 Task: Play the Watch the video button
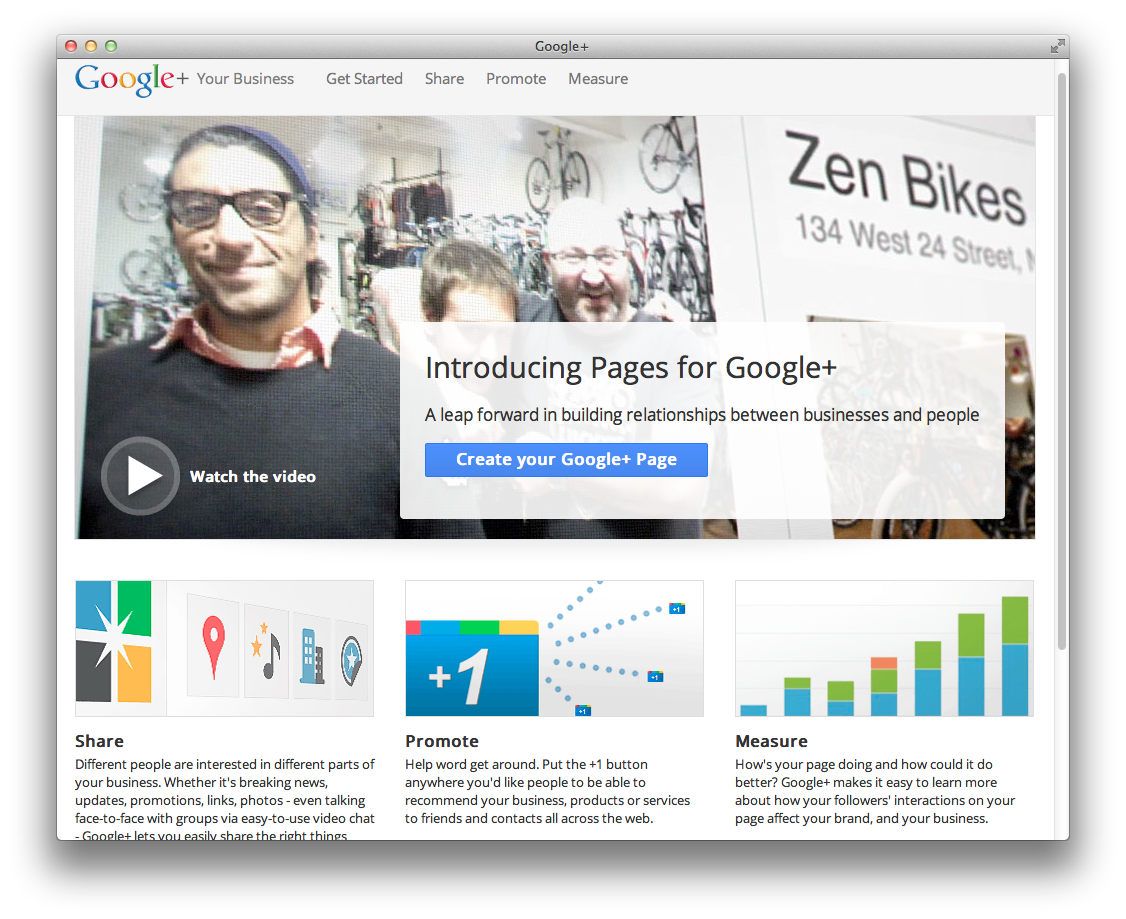coord(140,475)
